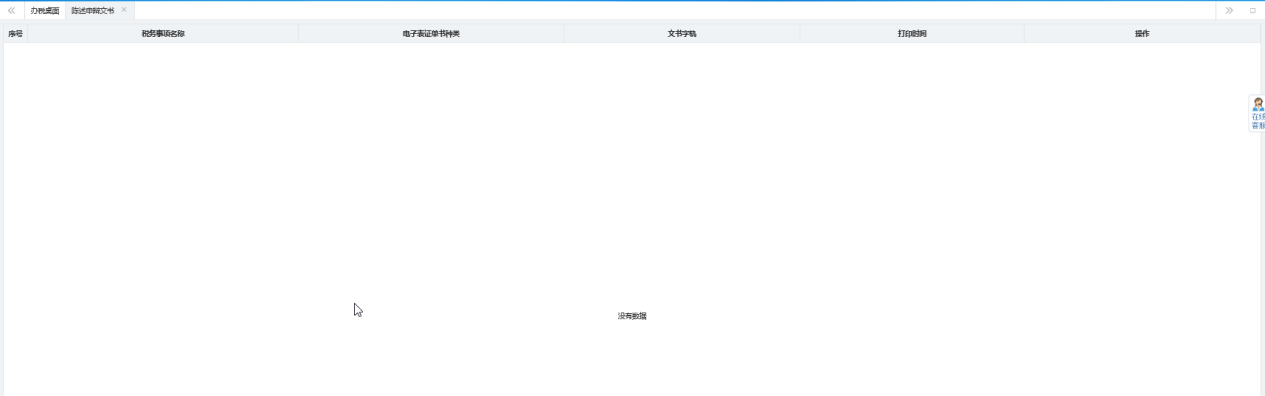Click the 没有数据 empty-table message
This screenshot has height=396, width=1265.
point(632,316)
